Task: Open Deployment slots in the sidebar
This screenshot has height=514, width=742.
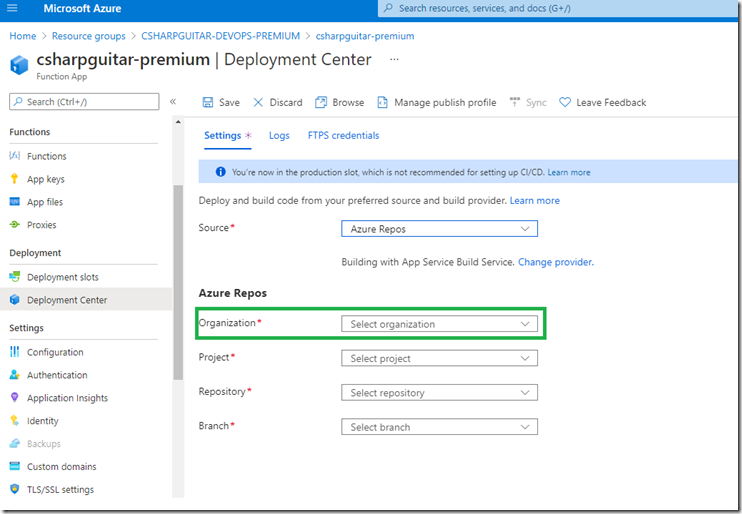Action: coord(62,277)
